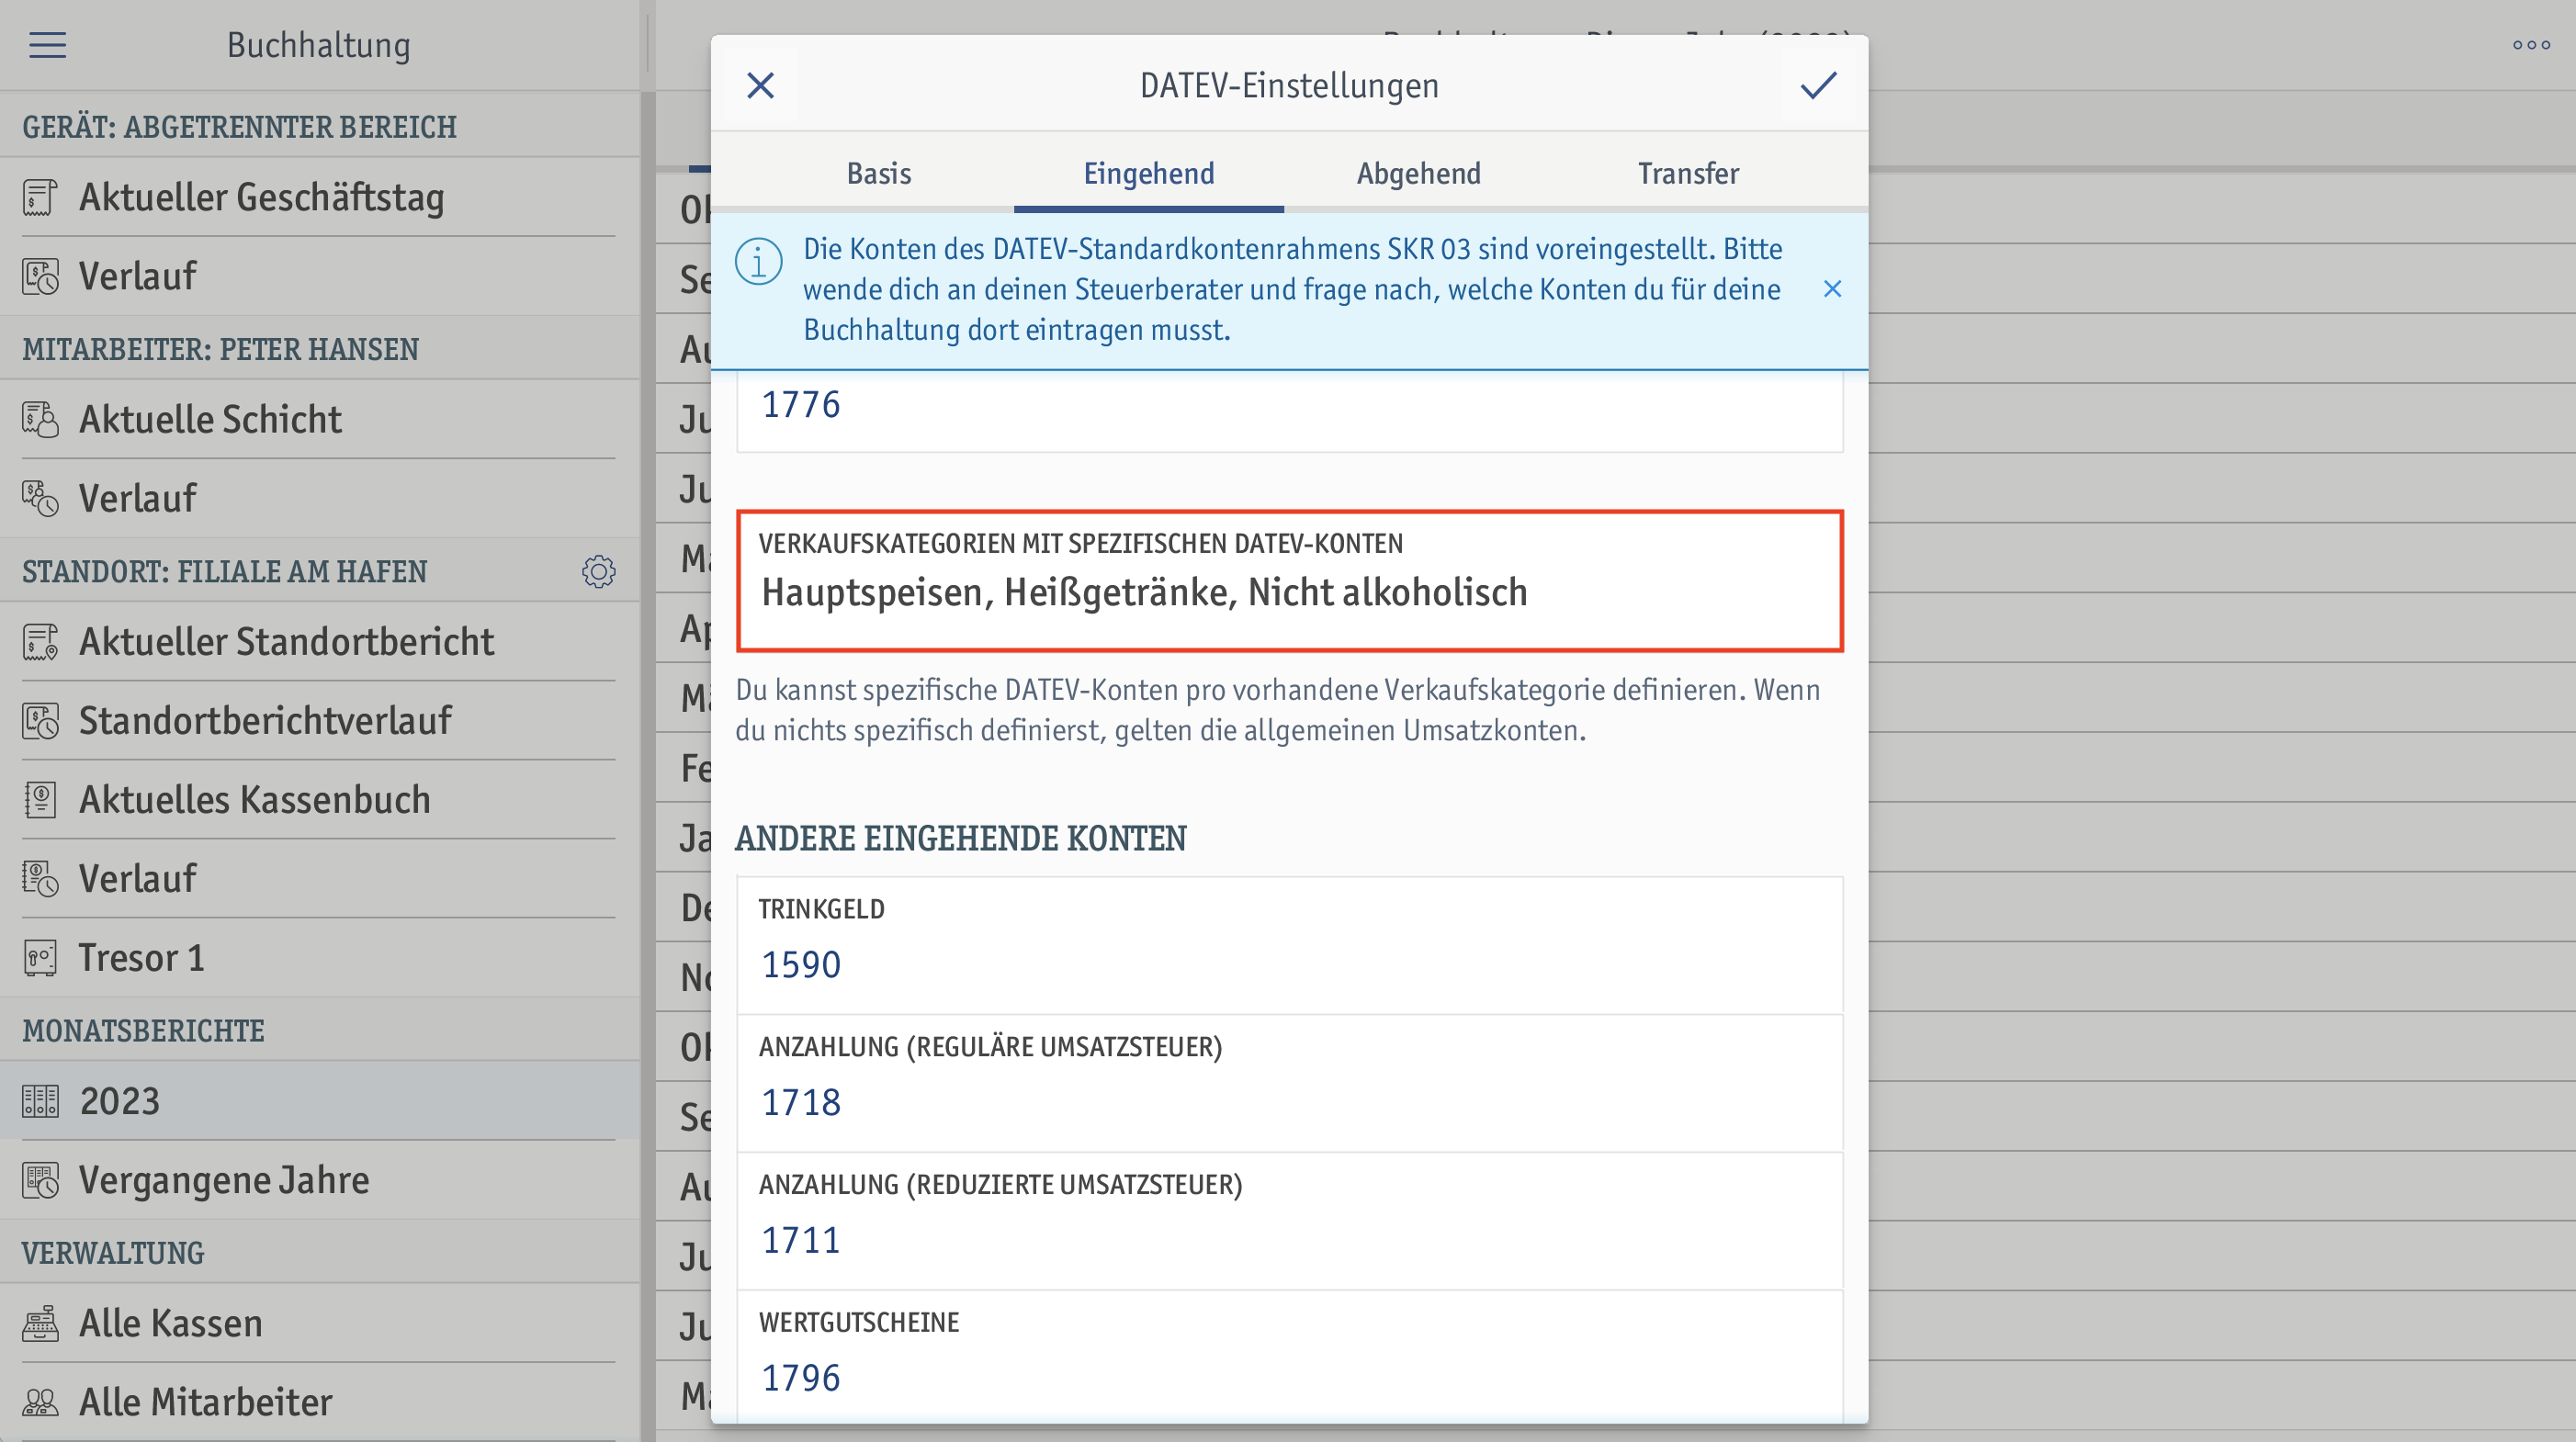Click the 2023 monthly report icon
The width and height of the screenshot is (2576, 1442).
tap(40, 1101)
